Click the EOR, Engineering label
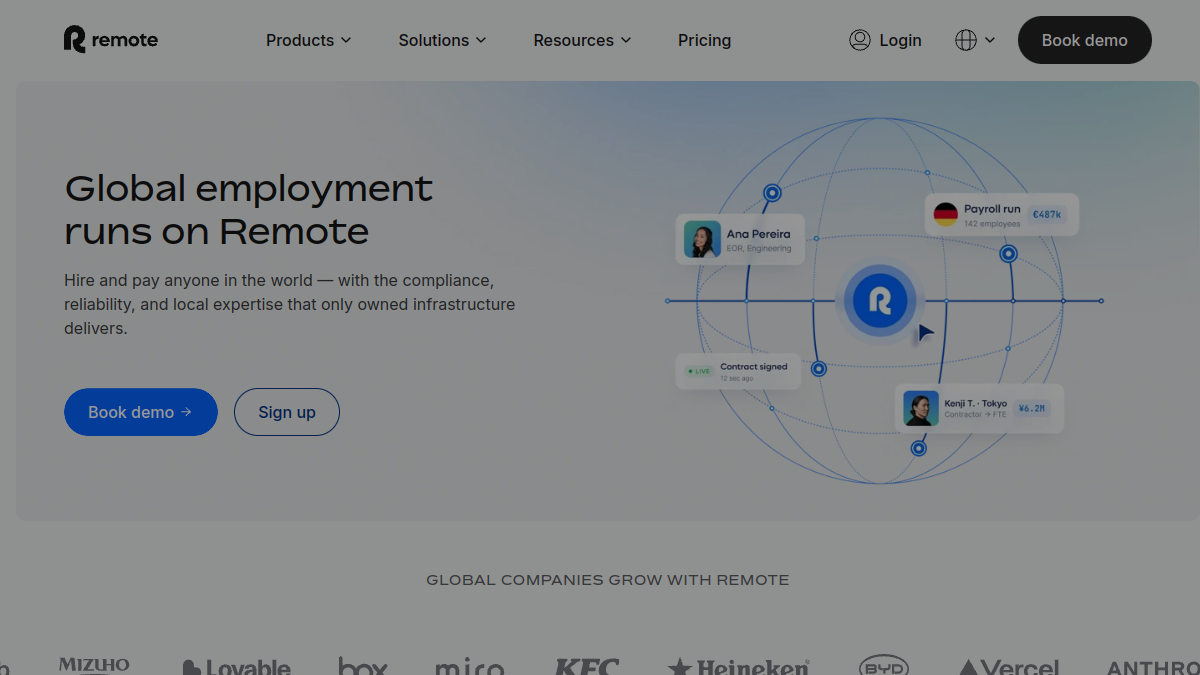 pyautogui.click(x=759, y=248)
